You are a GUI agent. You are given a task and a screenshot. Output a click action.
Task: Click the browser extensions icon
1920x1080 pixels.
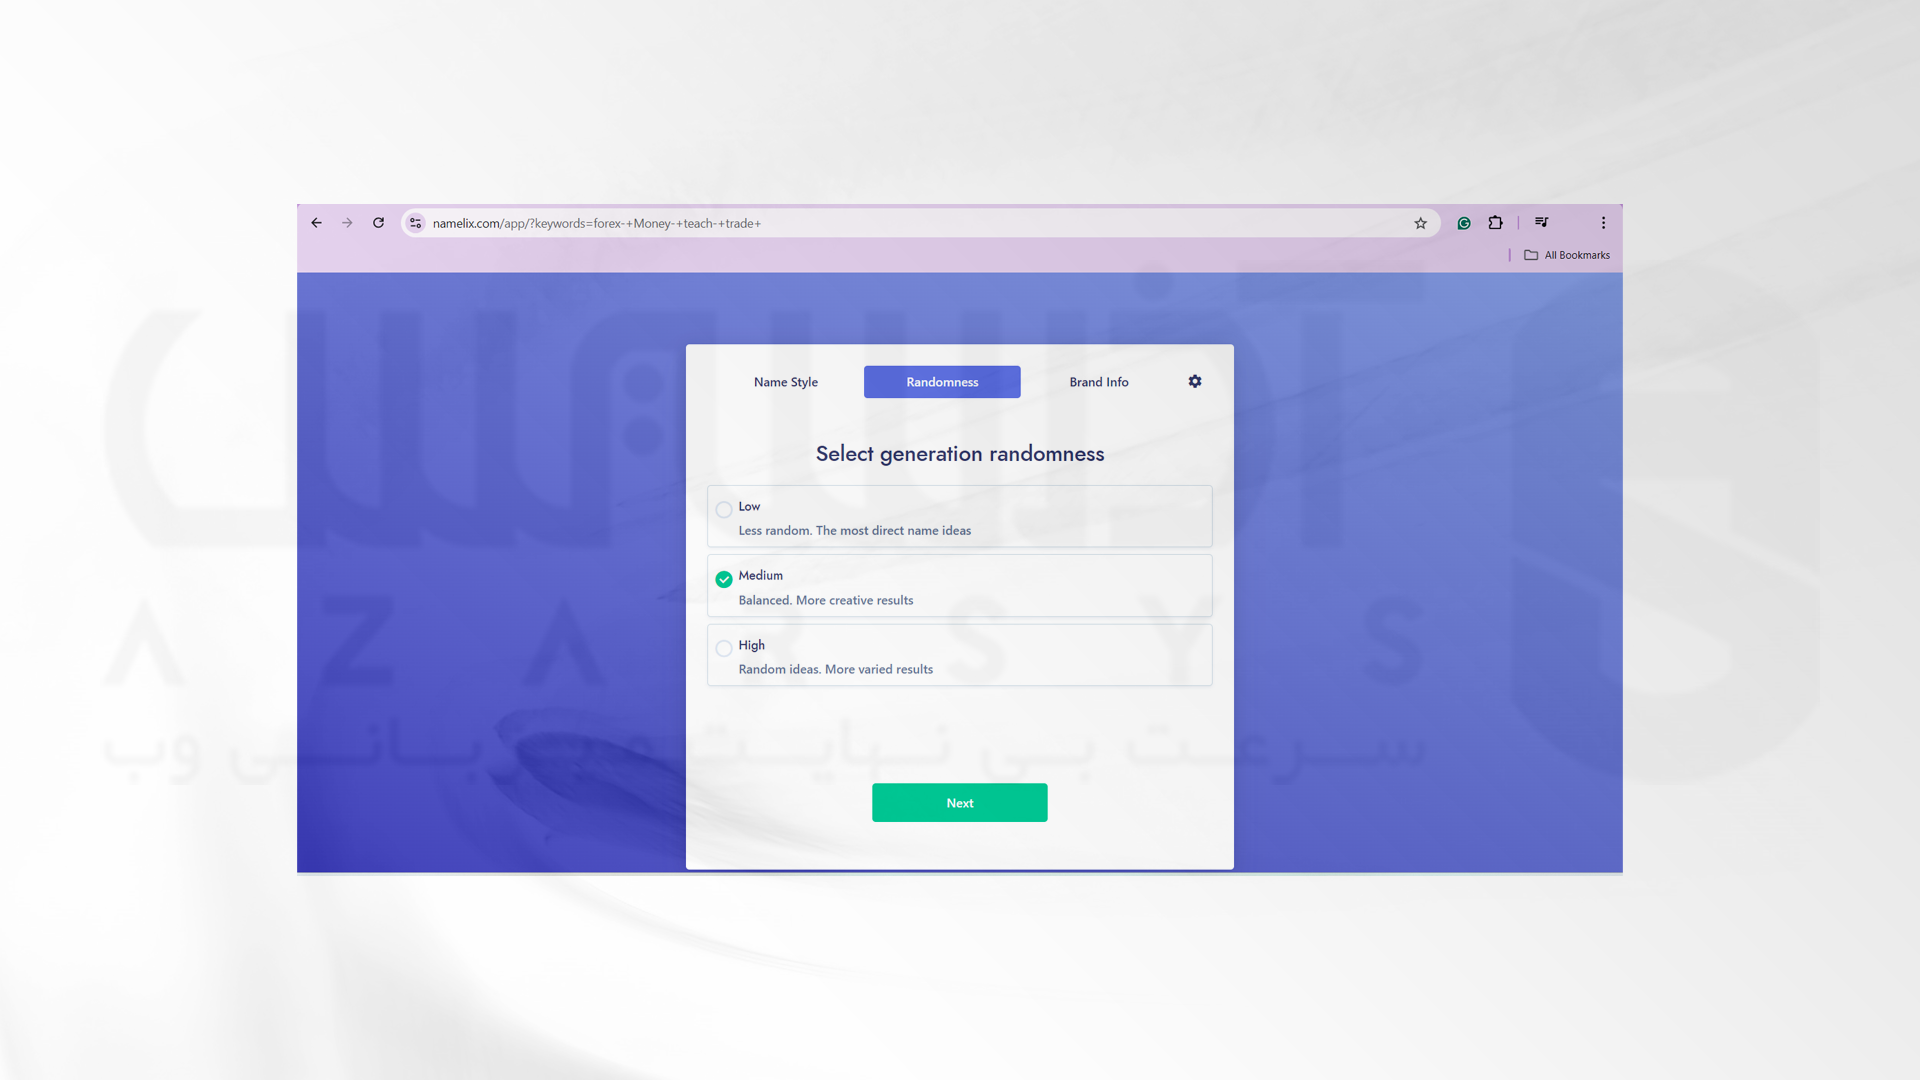tap(1495, 222)
